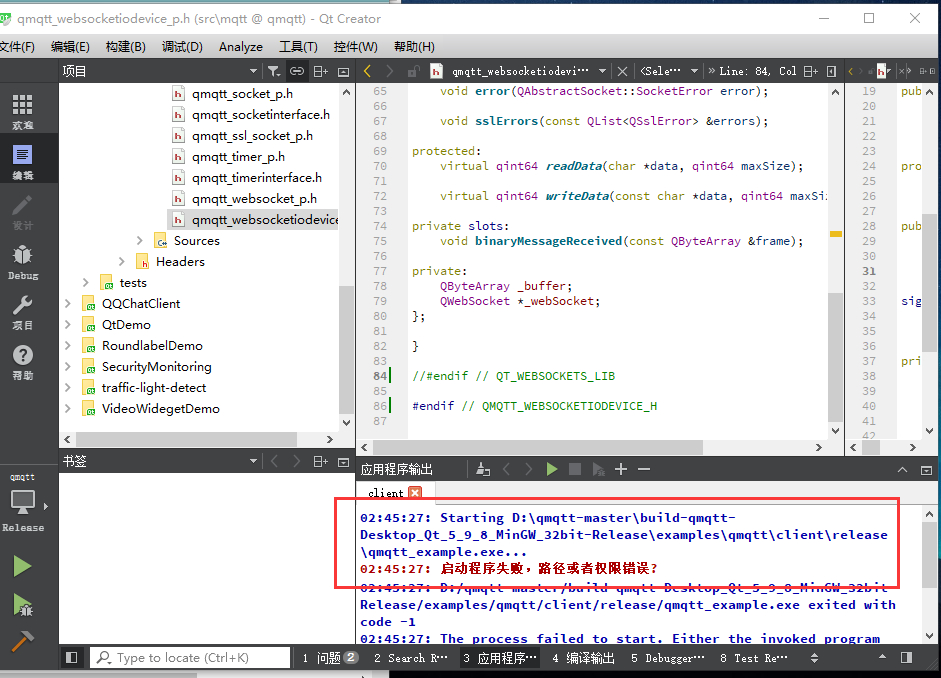The width and height of the screenshot is (941, 678).
Task: Show the Test Results pane
Action: 754,658
